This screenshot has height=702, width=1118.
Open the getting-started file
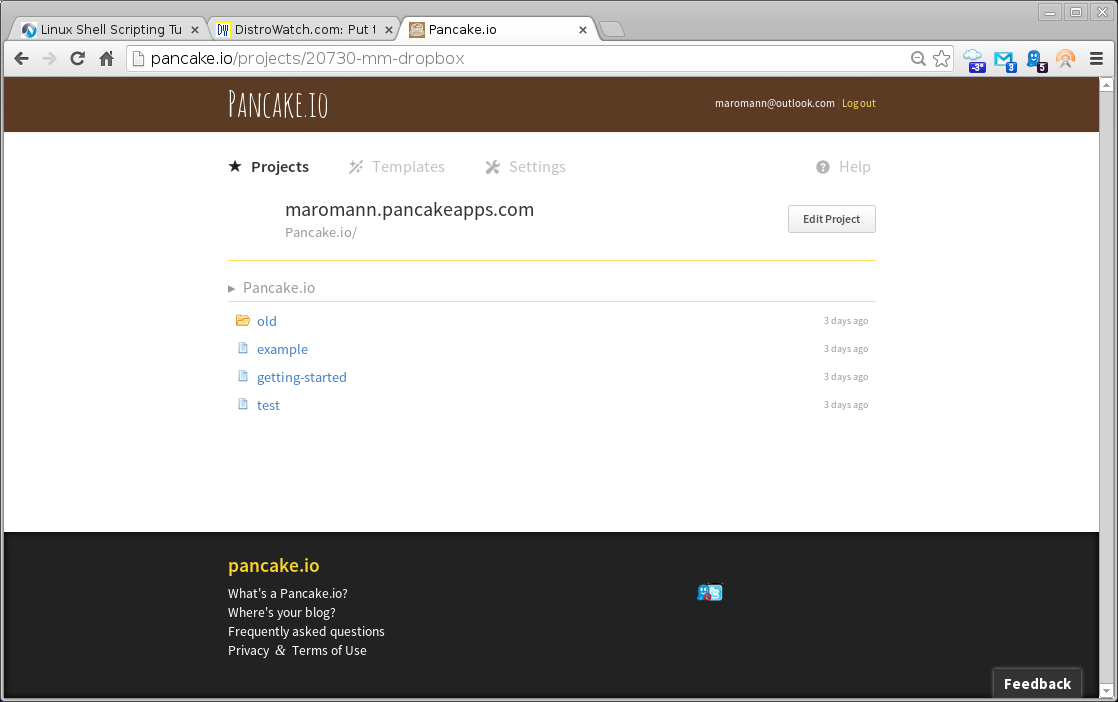coord(302,377)
